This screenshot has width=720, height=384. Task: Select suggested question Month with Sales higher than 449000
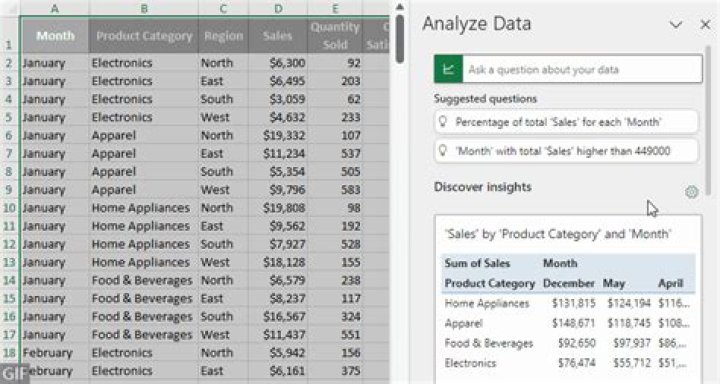[566, 151]
